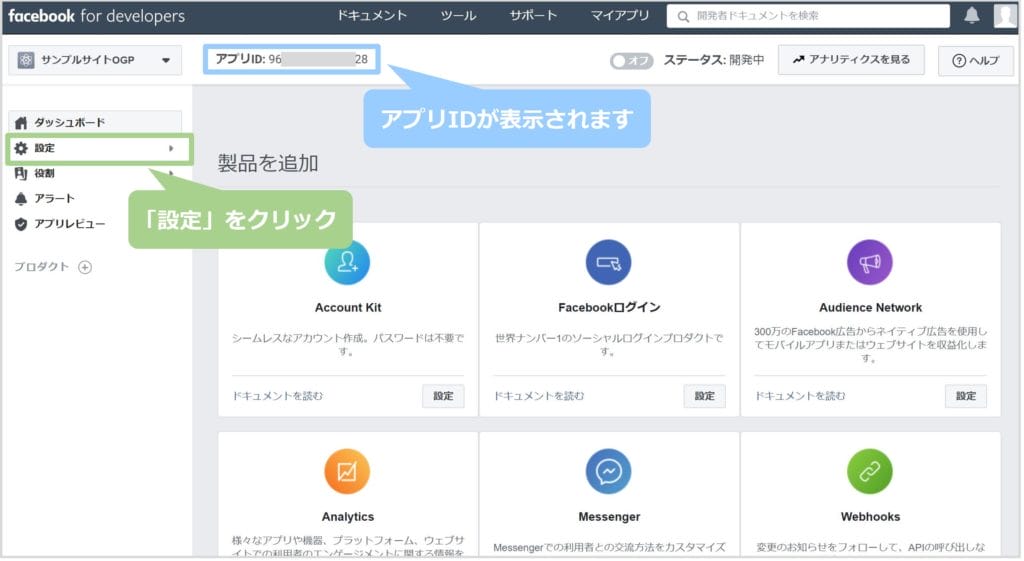Viewport: 1024px width, 561px height.
Task: Click the アラート bell icon in sidebar
Action: [21, 199]
